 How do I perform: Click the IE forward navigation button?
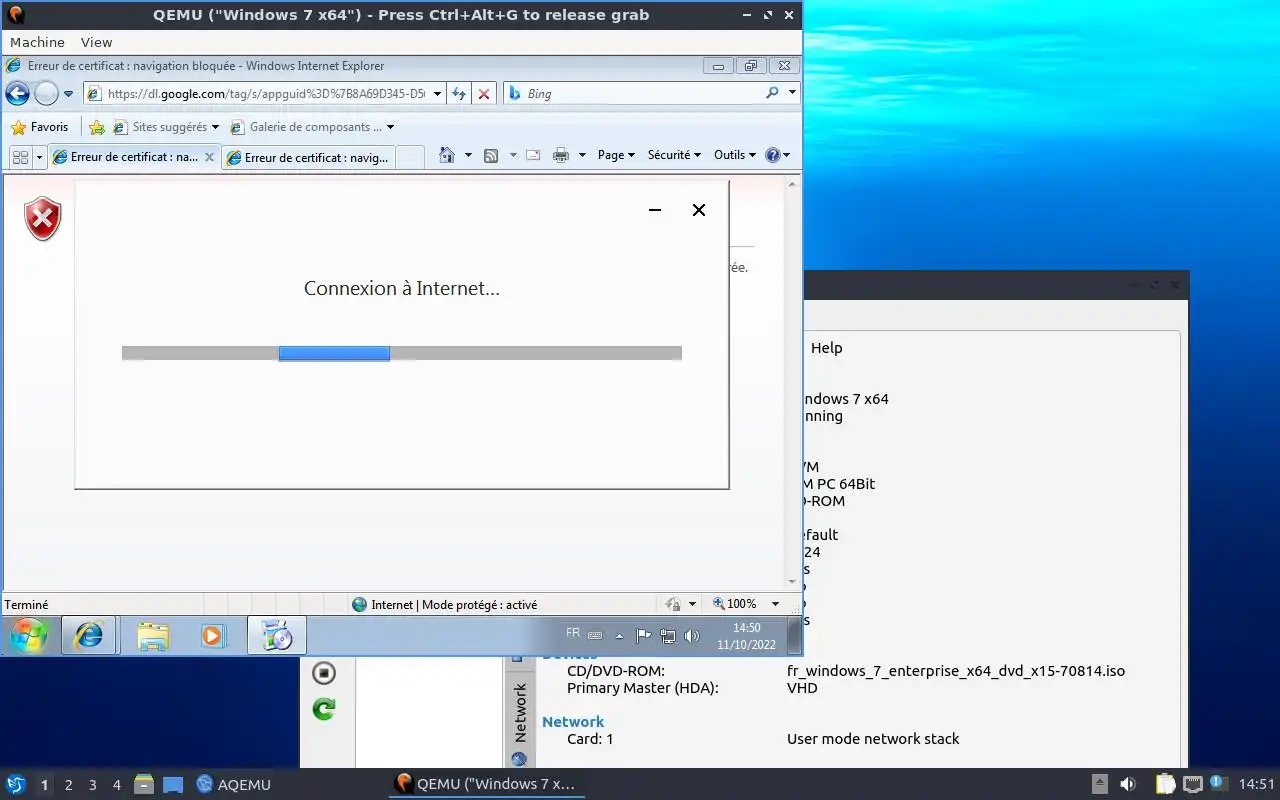(46, 93)
